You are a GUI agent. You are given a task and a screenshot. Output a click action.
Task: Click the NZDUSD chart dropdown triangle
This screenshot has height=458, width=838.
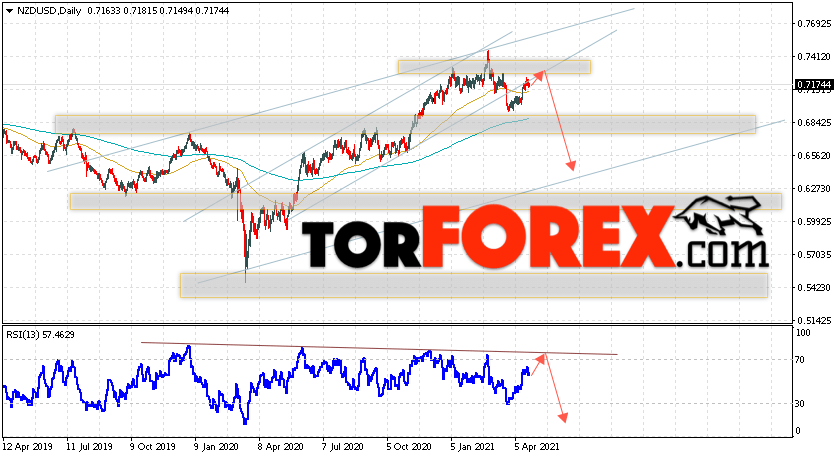[10, 10]
